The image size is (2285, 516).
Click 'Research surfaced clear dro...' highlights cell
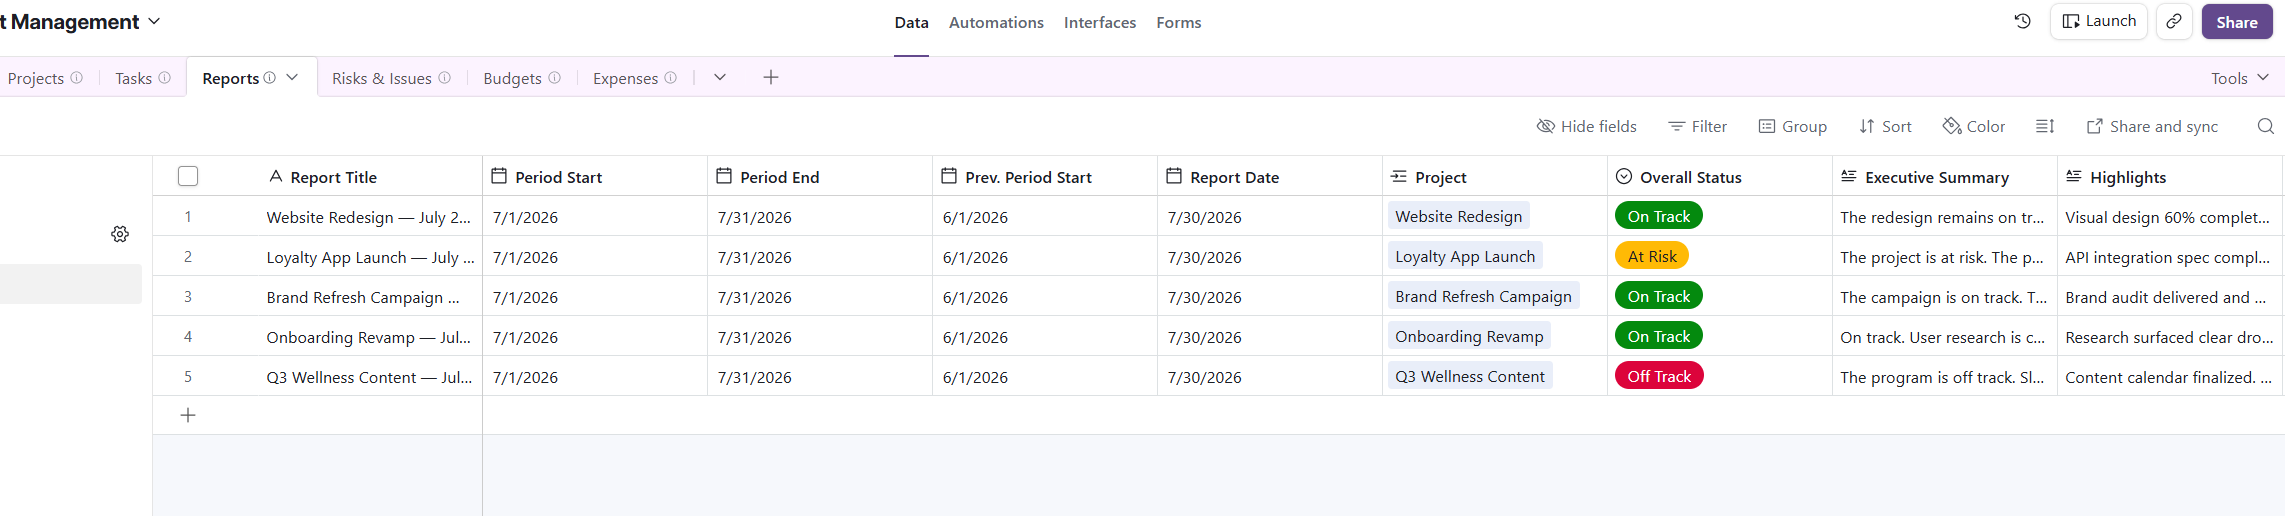(2169, 337)
